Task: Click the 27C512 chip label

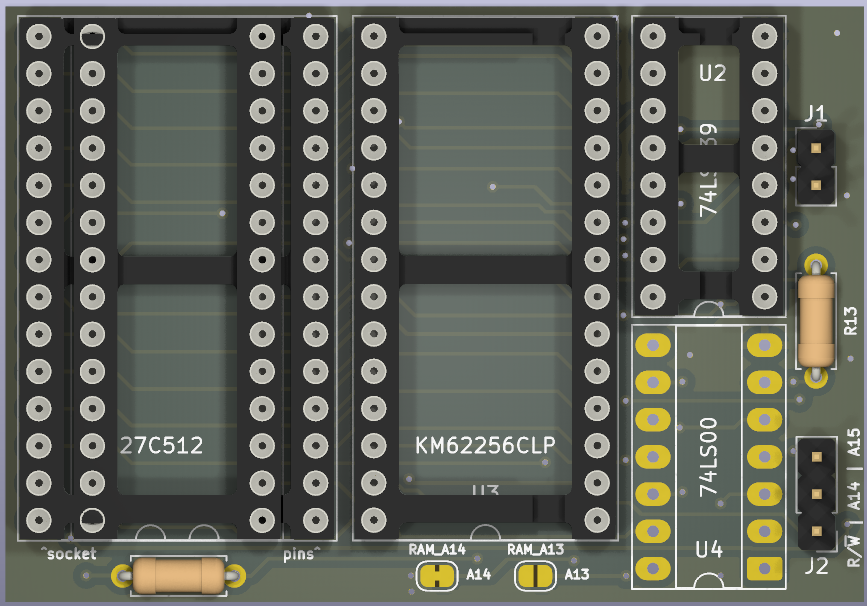Action: pyautogui.click(x=161, y=446)
